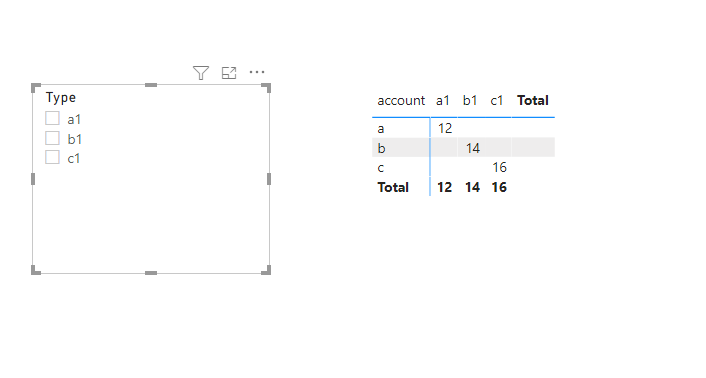Viewport: 706px width, 378px height.
Task: Click the slicer's top-middle edge handle
Action: pyautogui.click(x=151, y=85)
